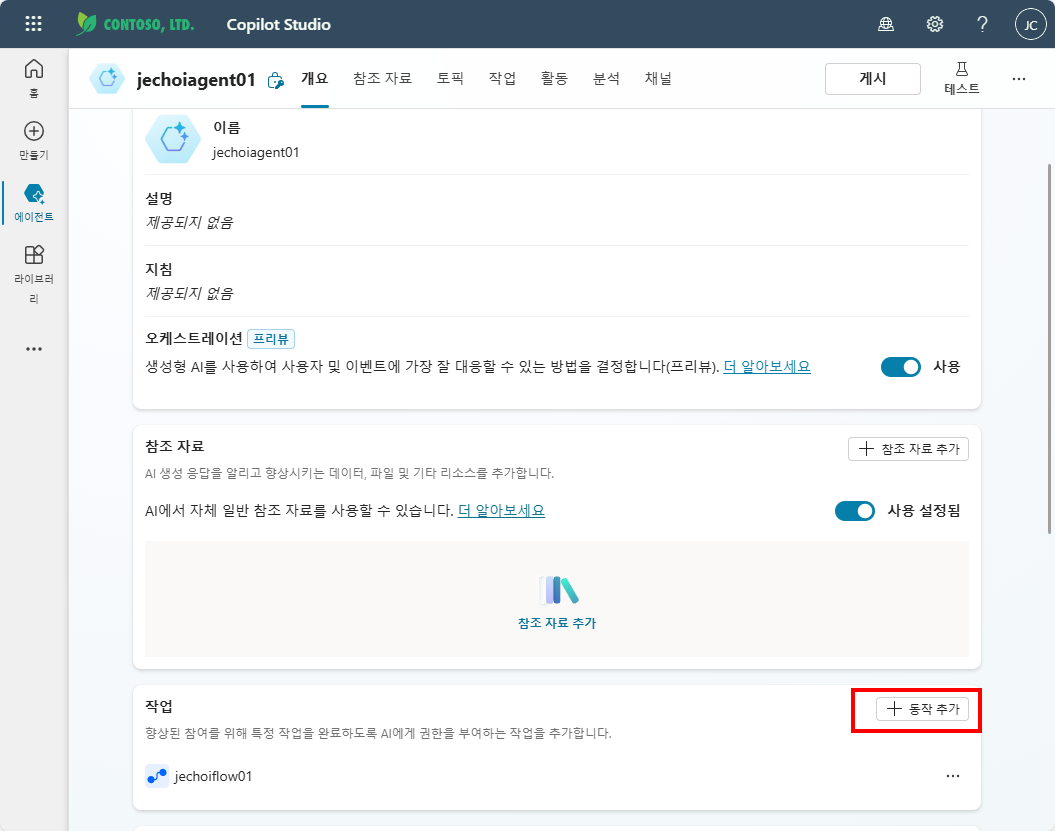The image size is (1055, 831).
Task: Click the books icon in 참조 자료 area
Action: (x=558, y=590)
